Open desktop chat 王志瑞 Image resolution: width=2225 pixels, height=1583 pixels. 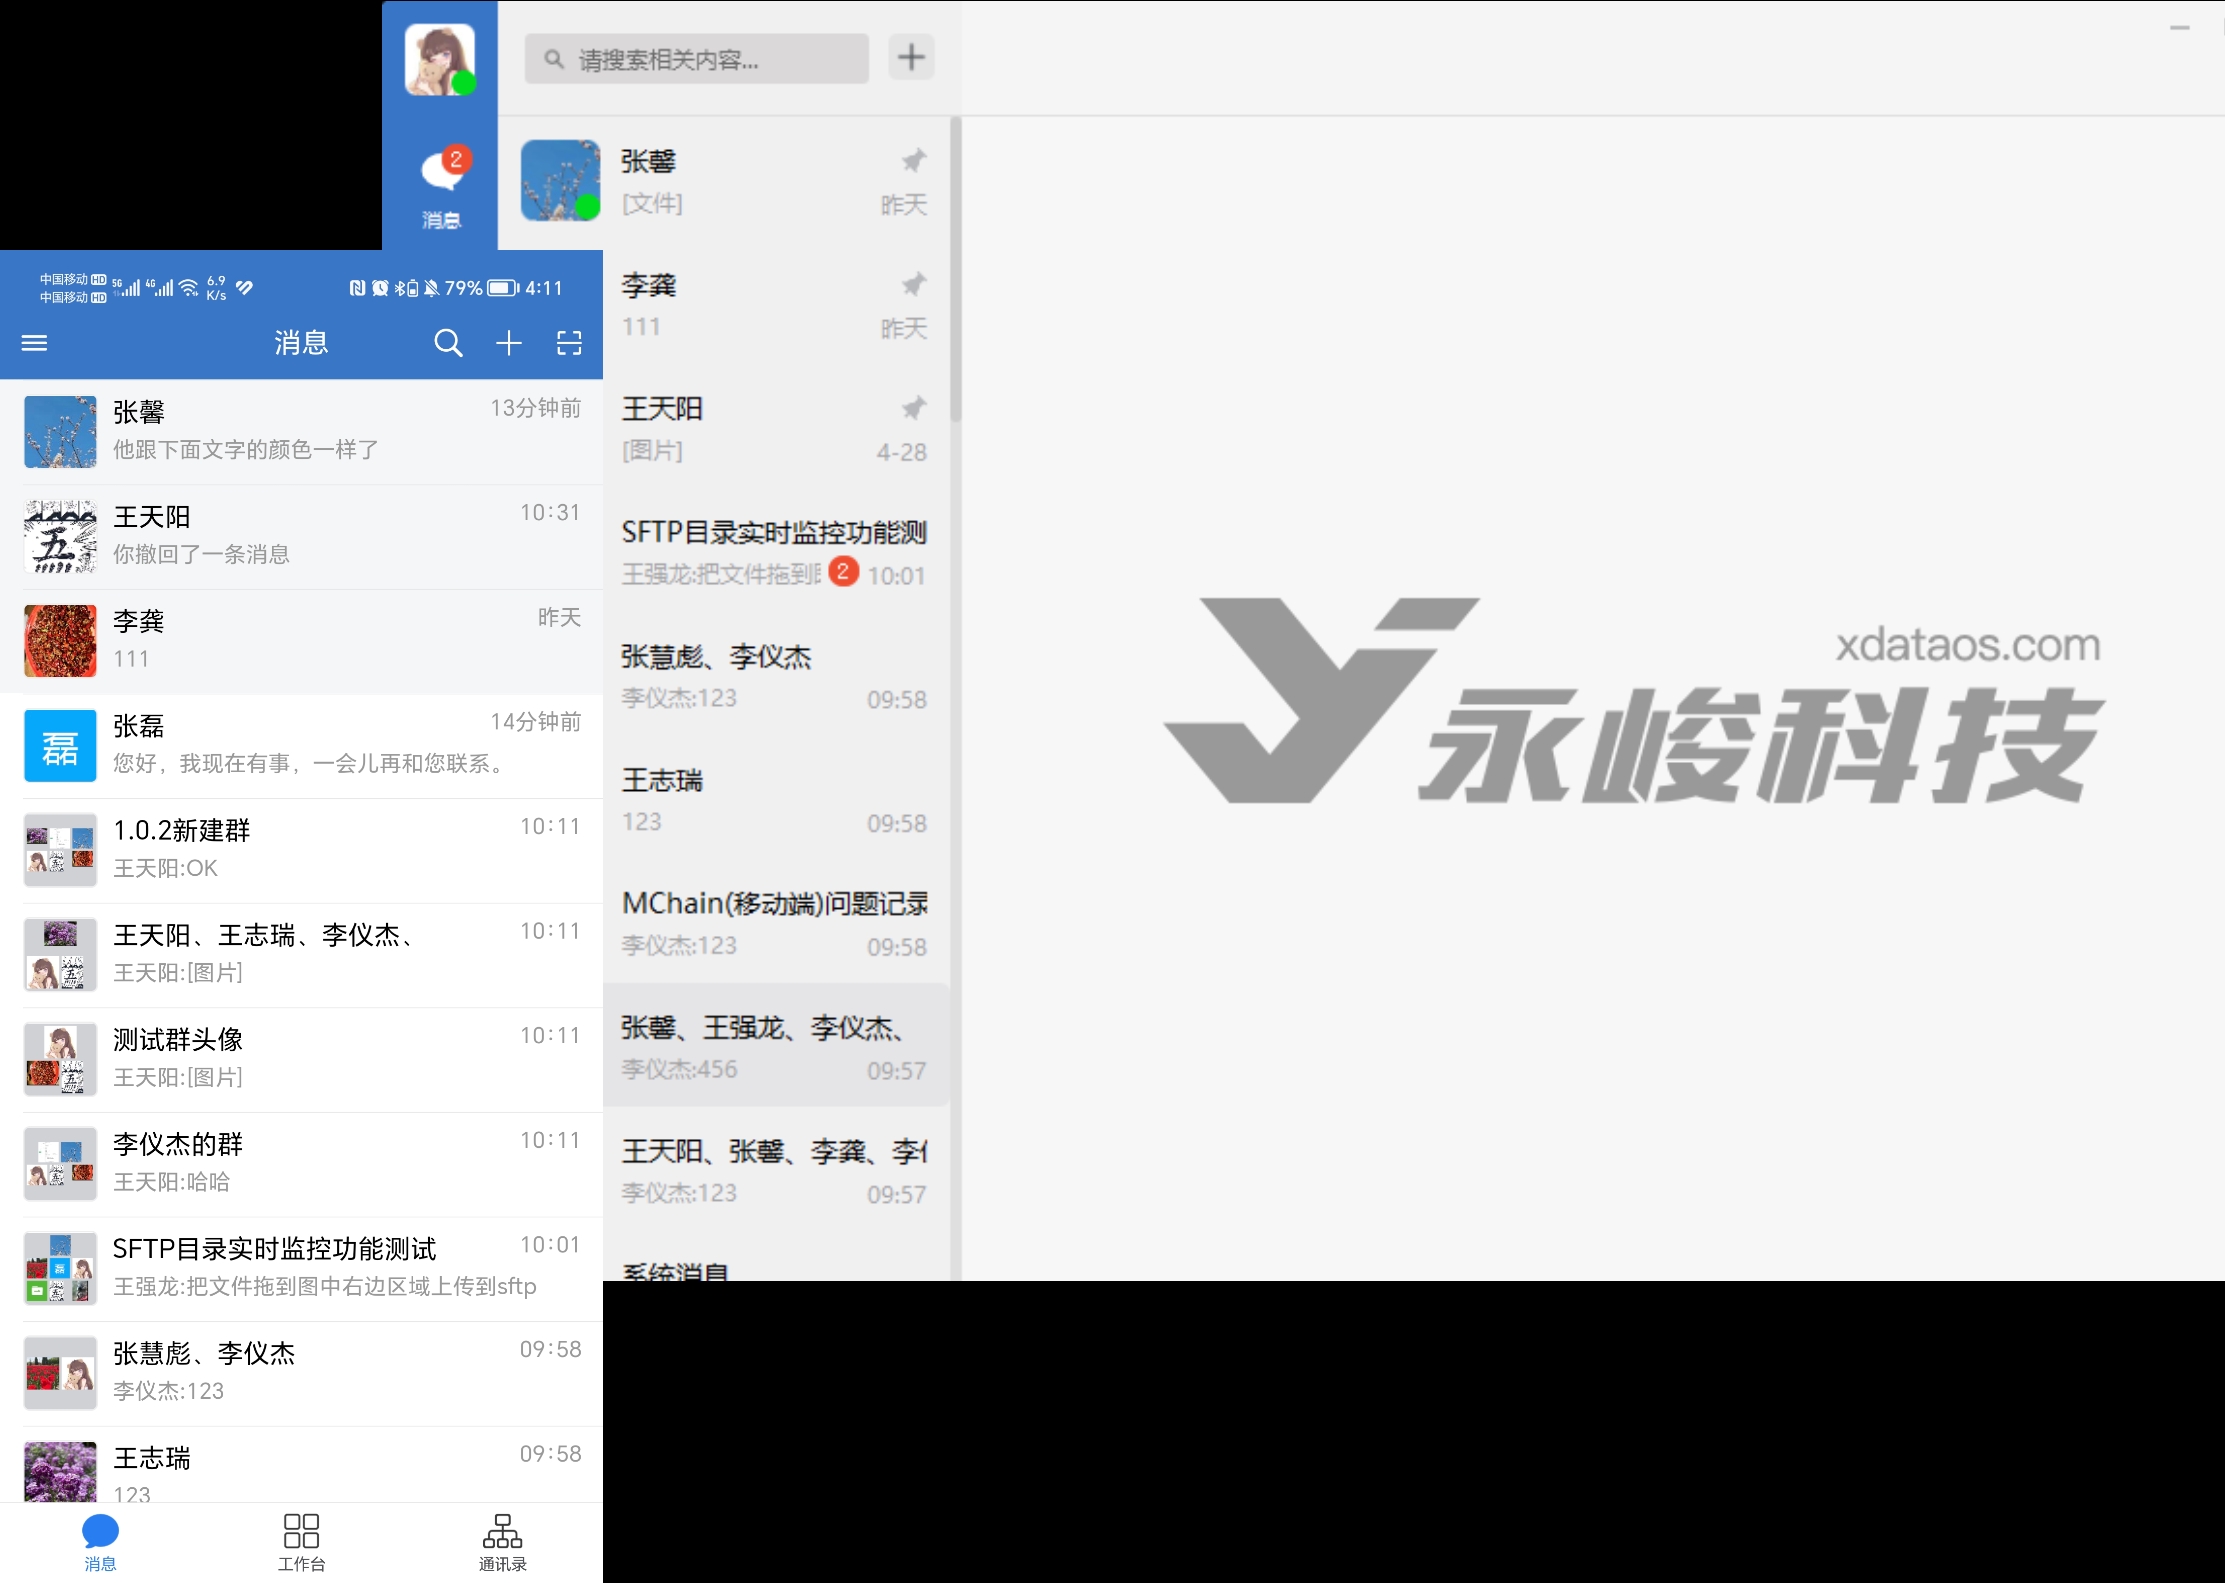tap(776, 801)
